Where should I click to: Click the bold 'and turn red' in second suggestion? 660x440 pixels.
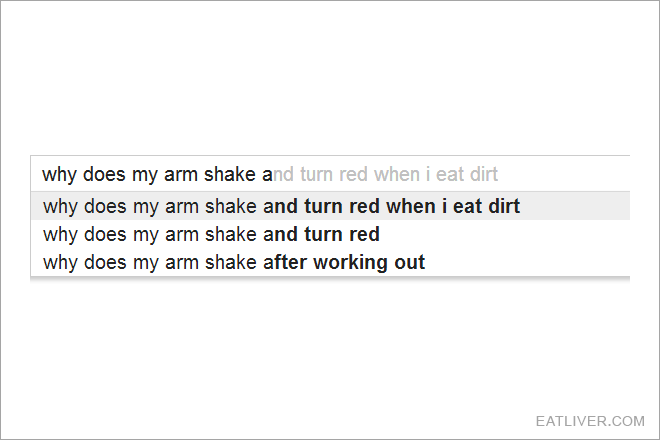321,234
